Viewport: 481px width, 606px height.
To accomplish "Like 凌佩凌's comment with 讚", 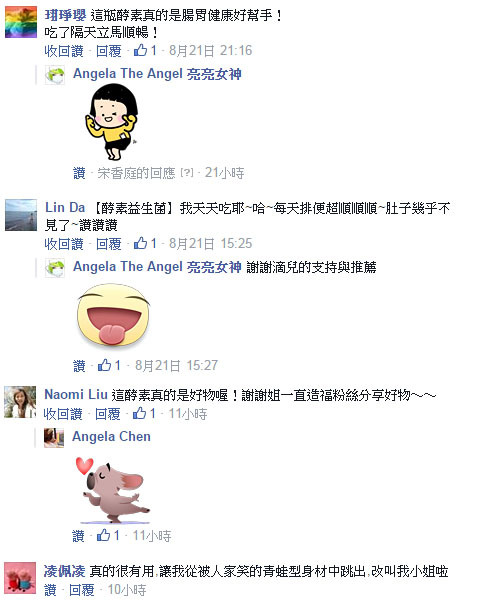I will click(x=50, y=590).
